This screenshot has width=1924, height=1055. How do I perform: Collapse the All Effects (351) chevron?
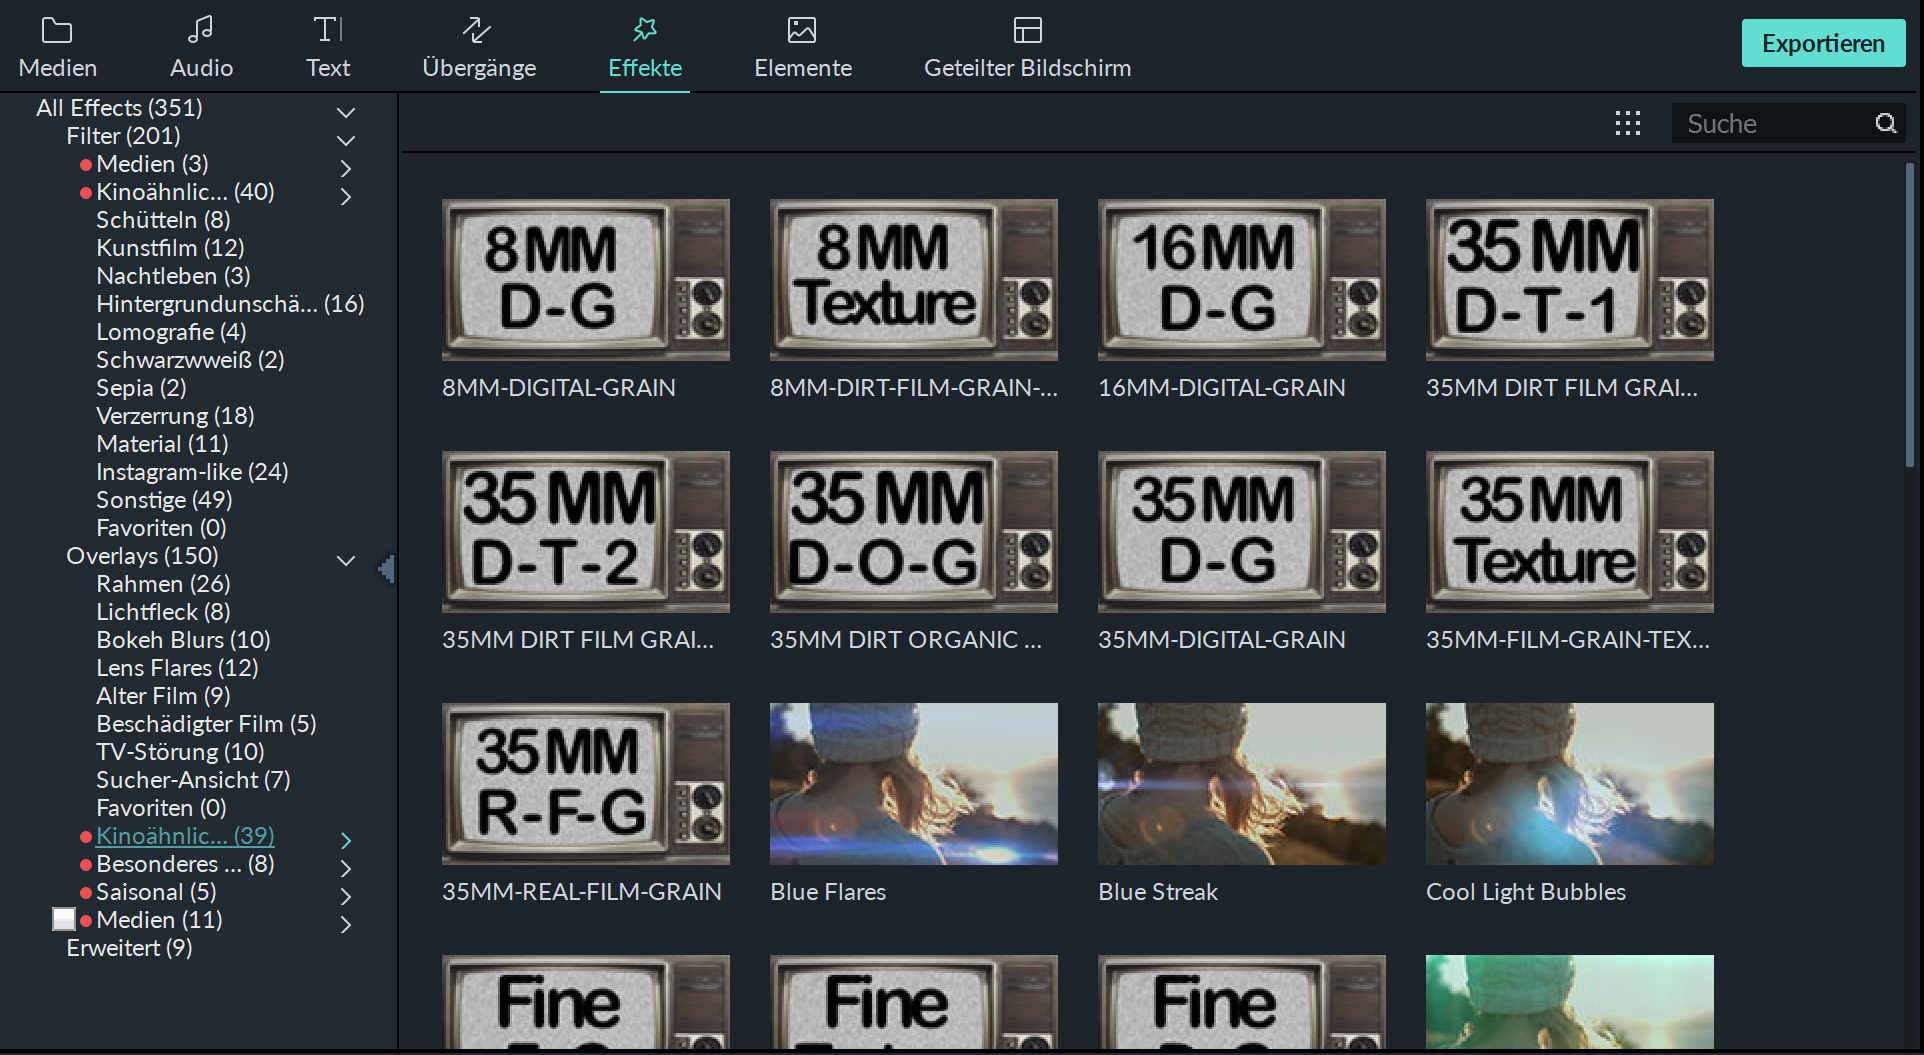(346, 112)
